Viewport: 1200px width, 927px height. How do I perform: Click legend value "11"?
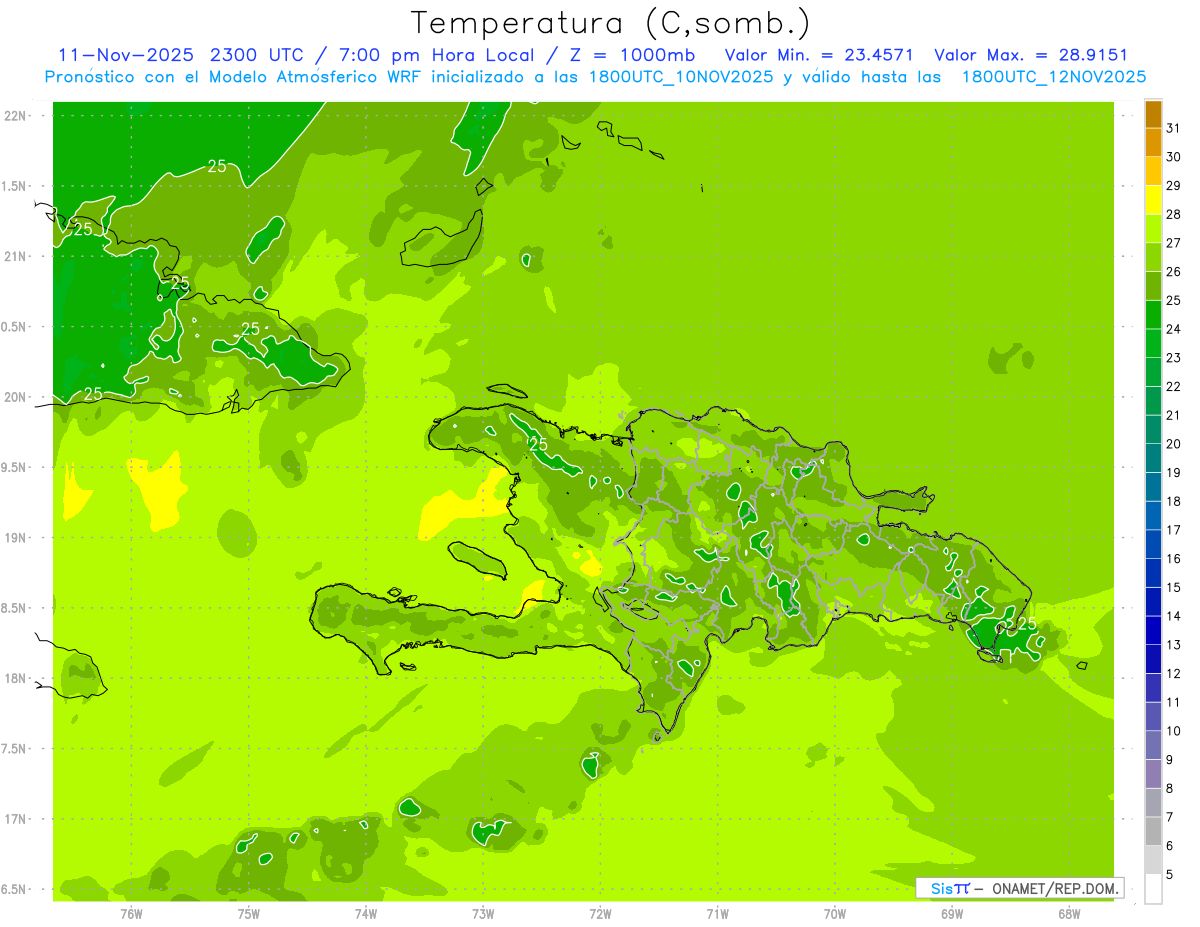(1174, 702)
